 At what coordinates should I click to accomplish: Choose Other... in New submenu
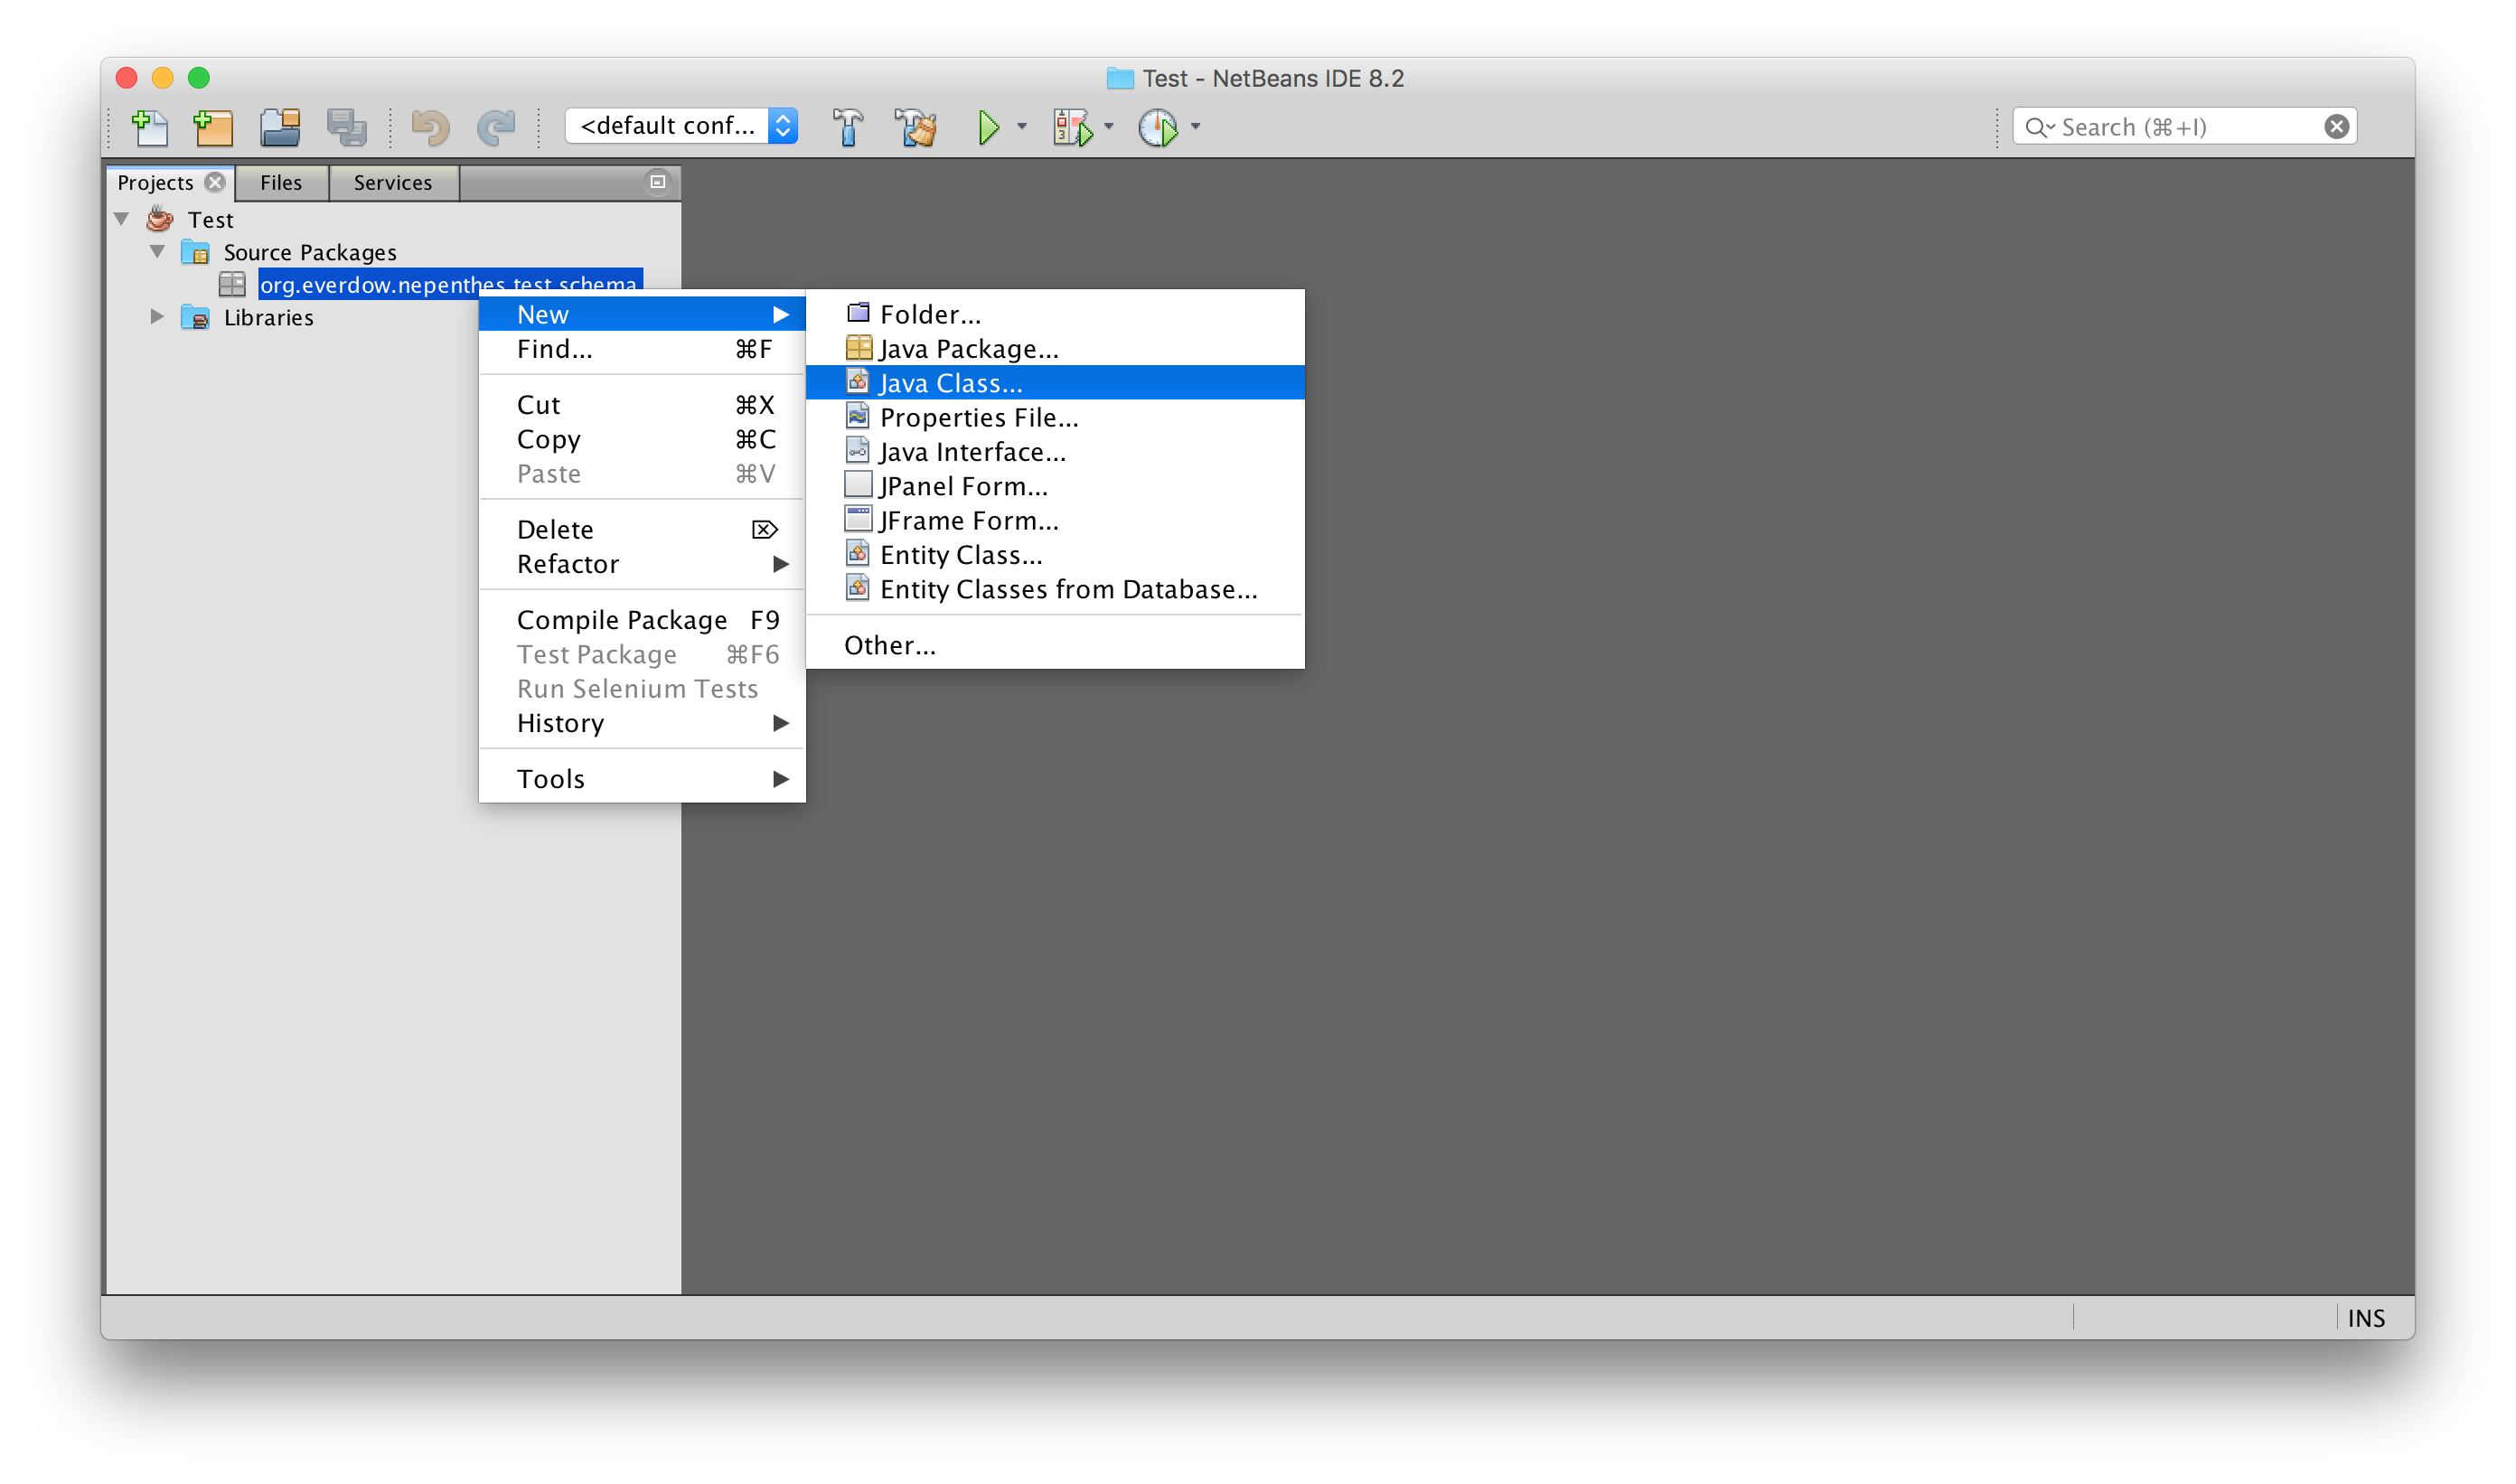click(x=1055, y=645)
